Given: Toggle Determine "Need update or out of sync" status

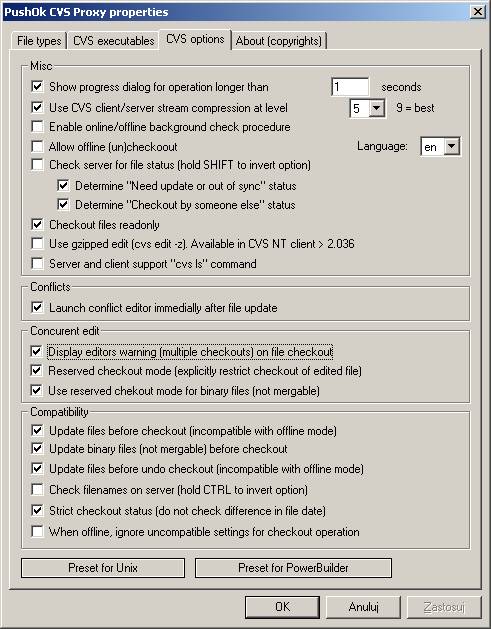Looking at the screenshot, I should point(63,186).
